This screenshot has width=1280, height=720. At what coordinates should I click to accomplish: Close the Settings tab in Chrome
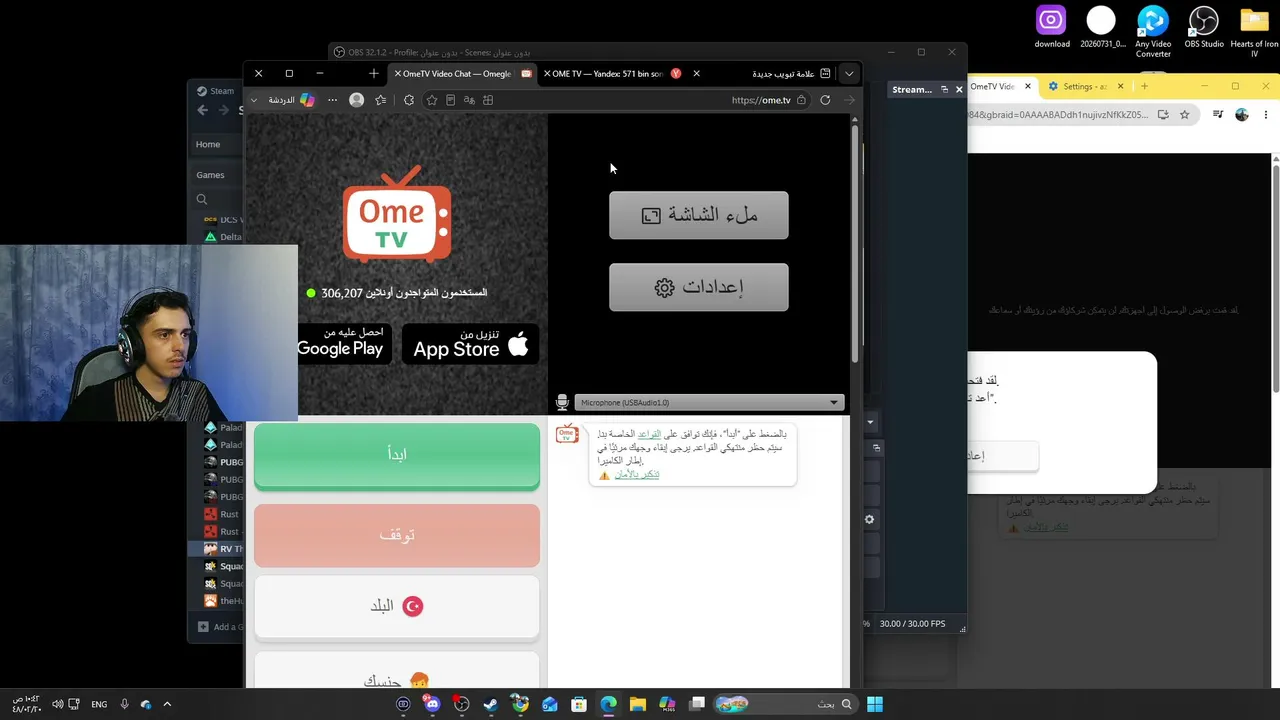[1120, 86]
